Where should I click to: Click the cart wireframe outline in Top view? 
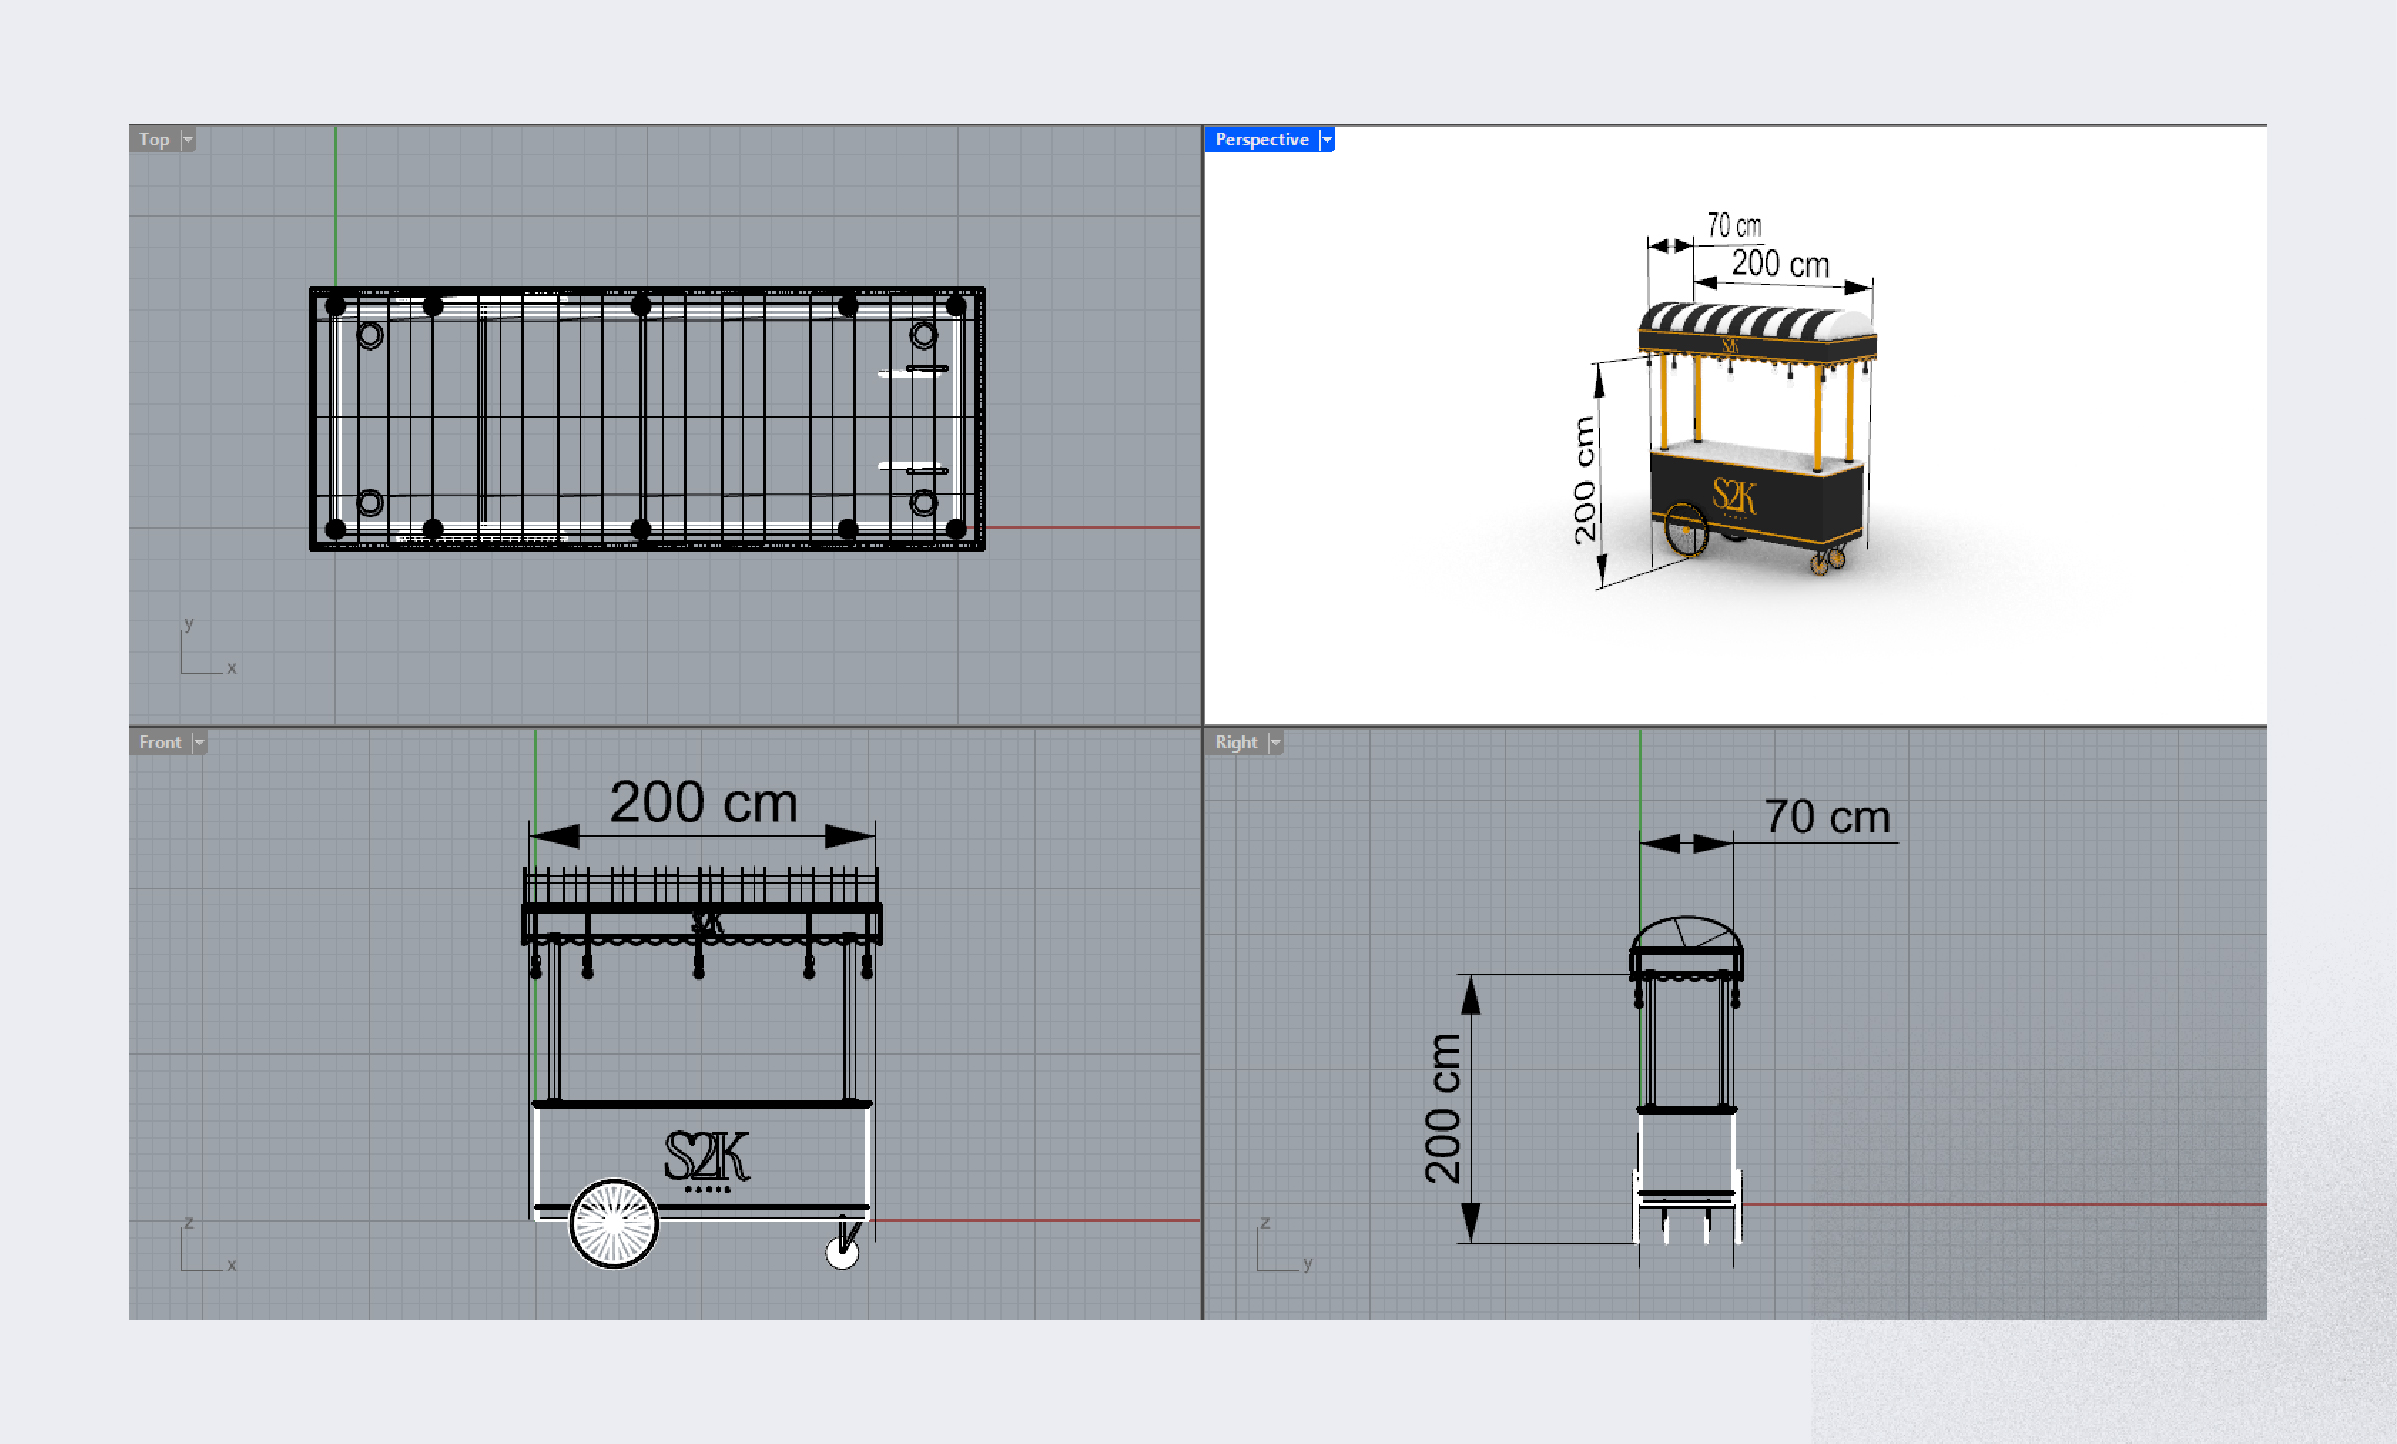647,418
